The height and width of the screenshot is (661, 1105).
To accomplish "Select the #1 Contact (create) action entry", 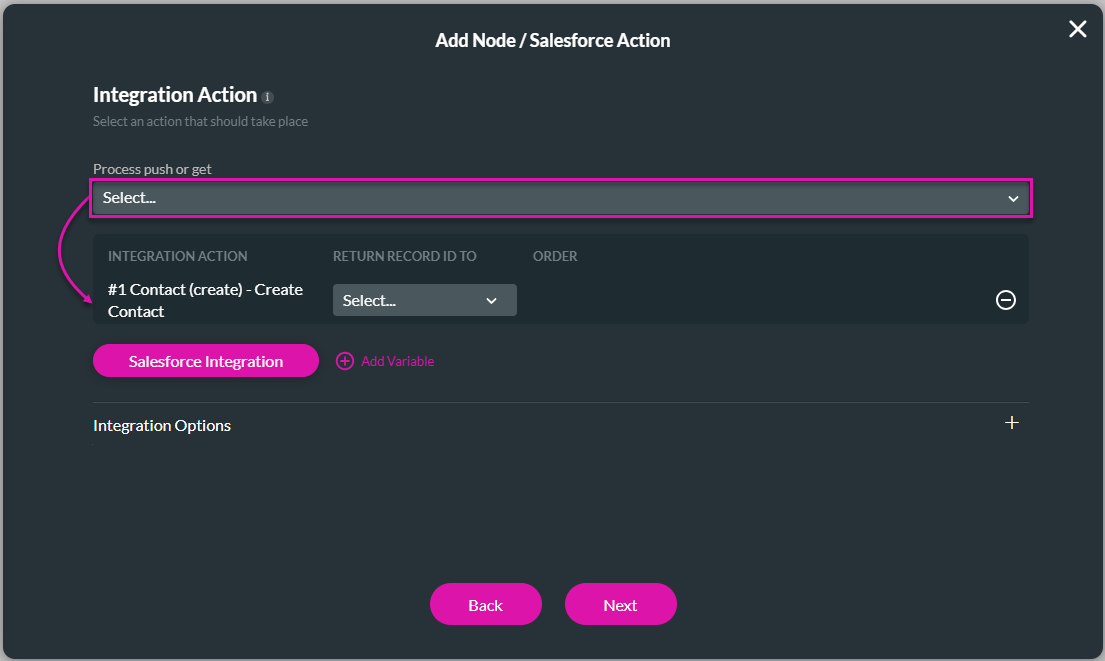I will (205, 300).
